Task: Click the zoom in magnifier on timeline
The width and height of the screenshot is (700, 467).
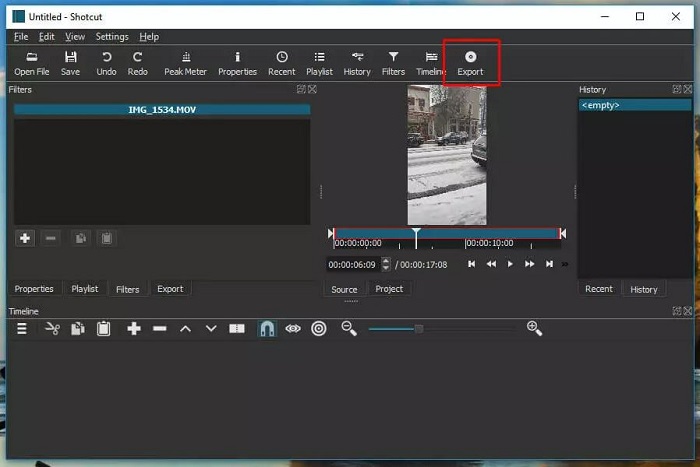Action: point(534,328)
